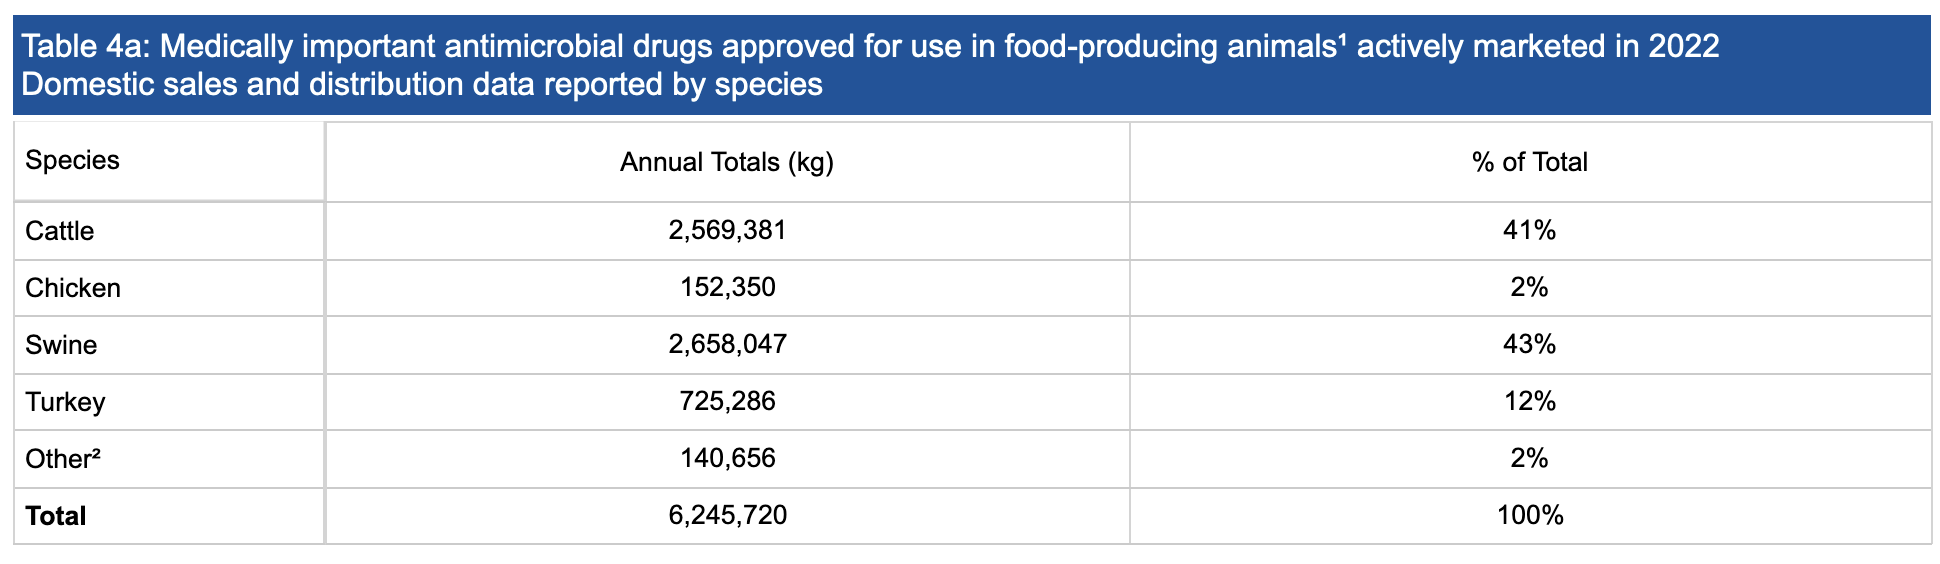This screenshot has height=564, width=1940.
Task: Click the 100% cell in Total row
Action: [1529, 515]
